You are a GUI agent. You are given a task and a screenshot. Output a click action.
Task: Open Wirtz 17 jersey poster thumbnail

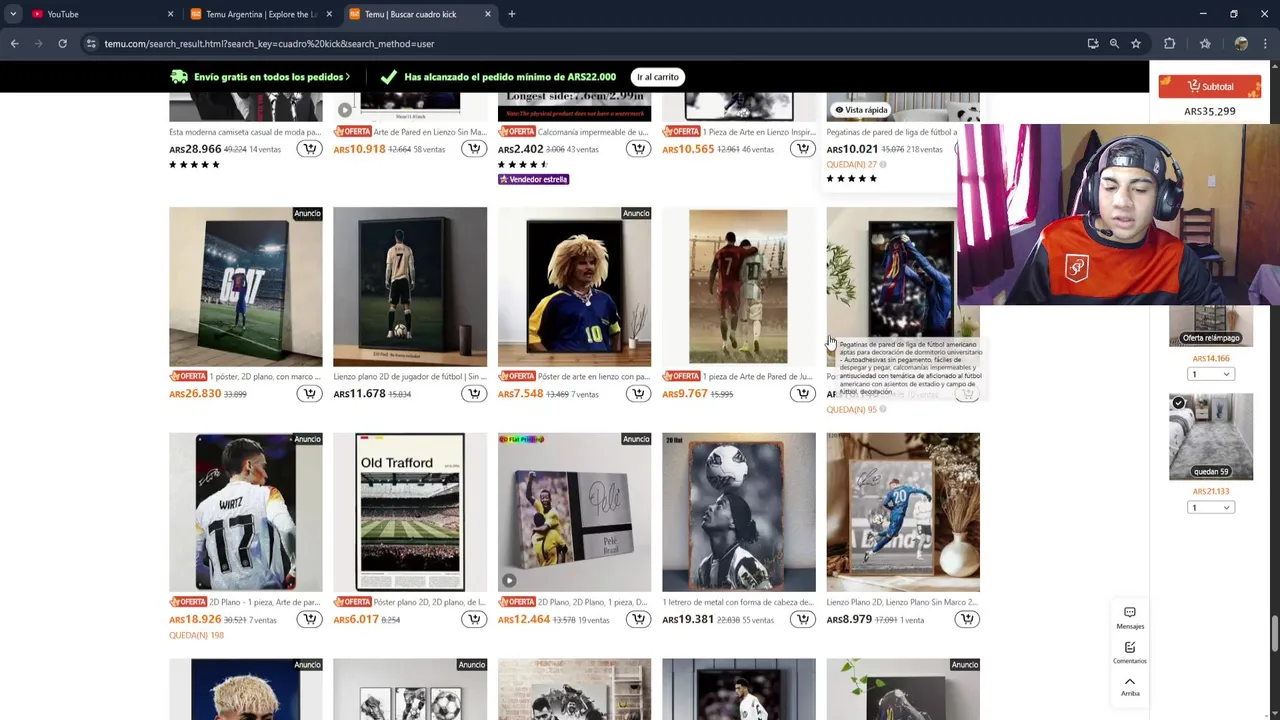tap(246, 512)
